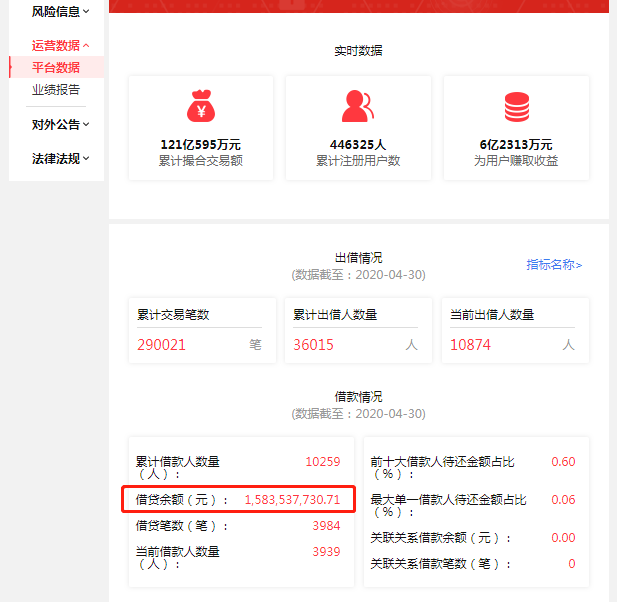Screen dimensions: 617x602
Task: Click the 0.60 percentage value
Action: click(563, 462)
